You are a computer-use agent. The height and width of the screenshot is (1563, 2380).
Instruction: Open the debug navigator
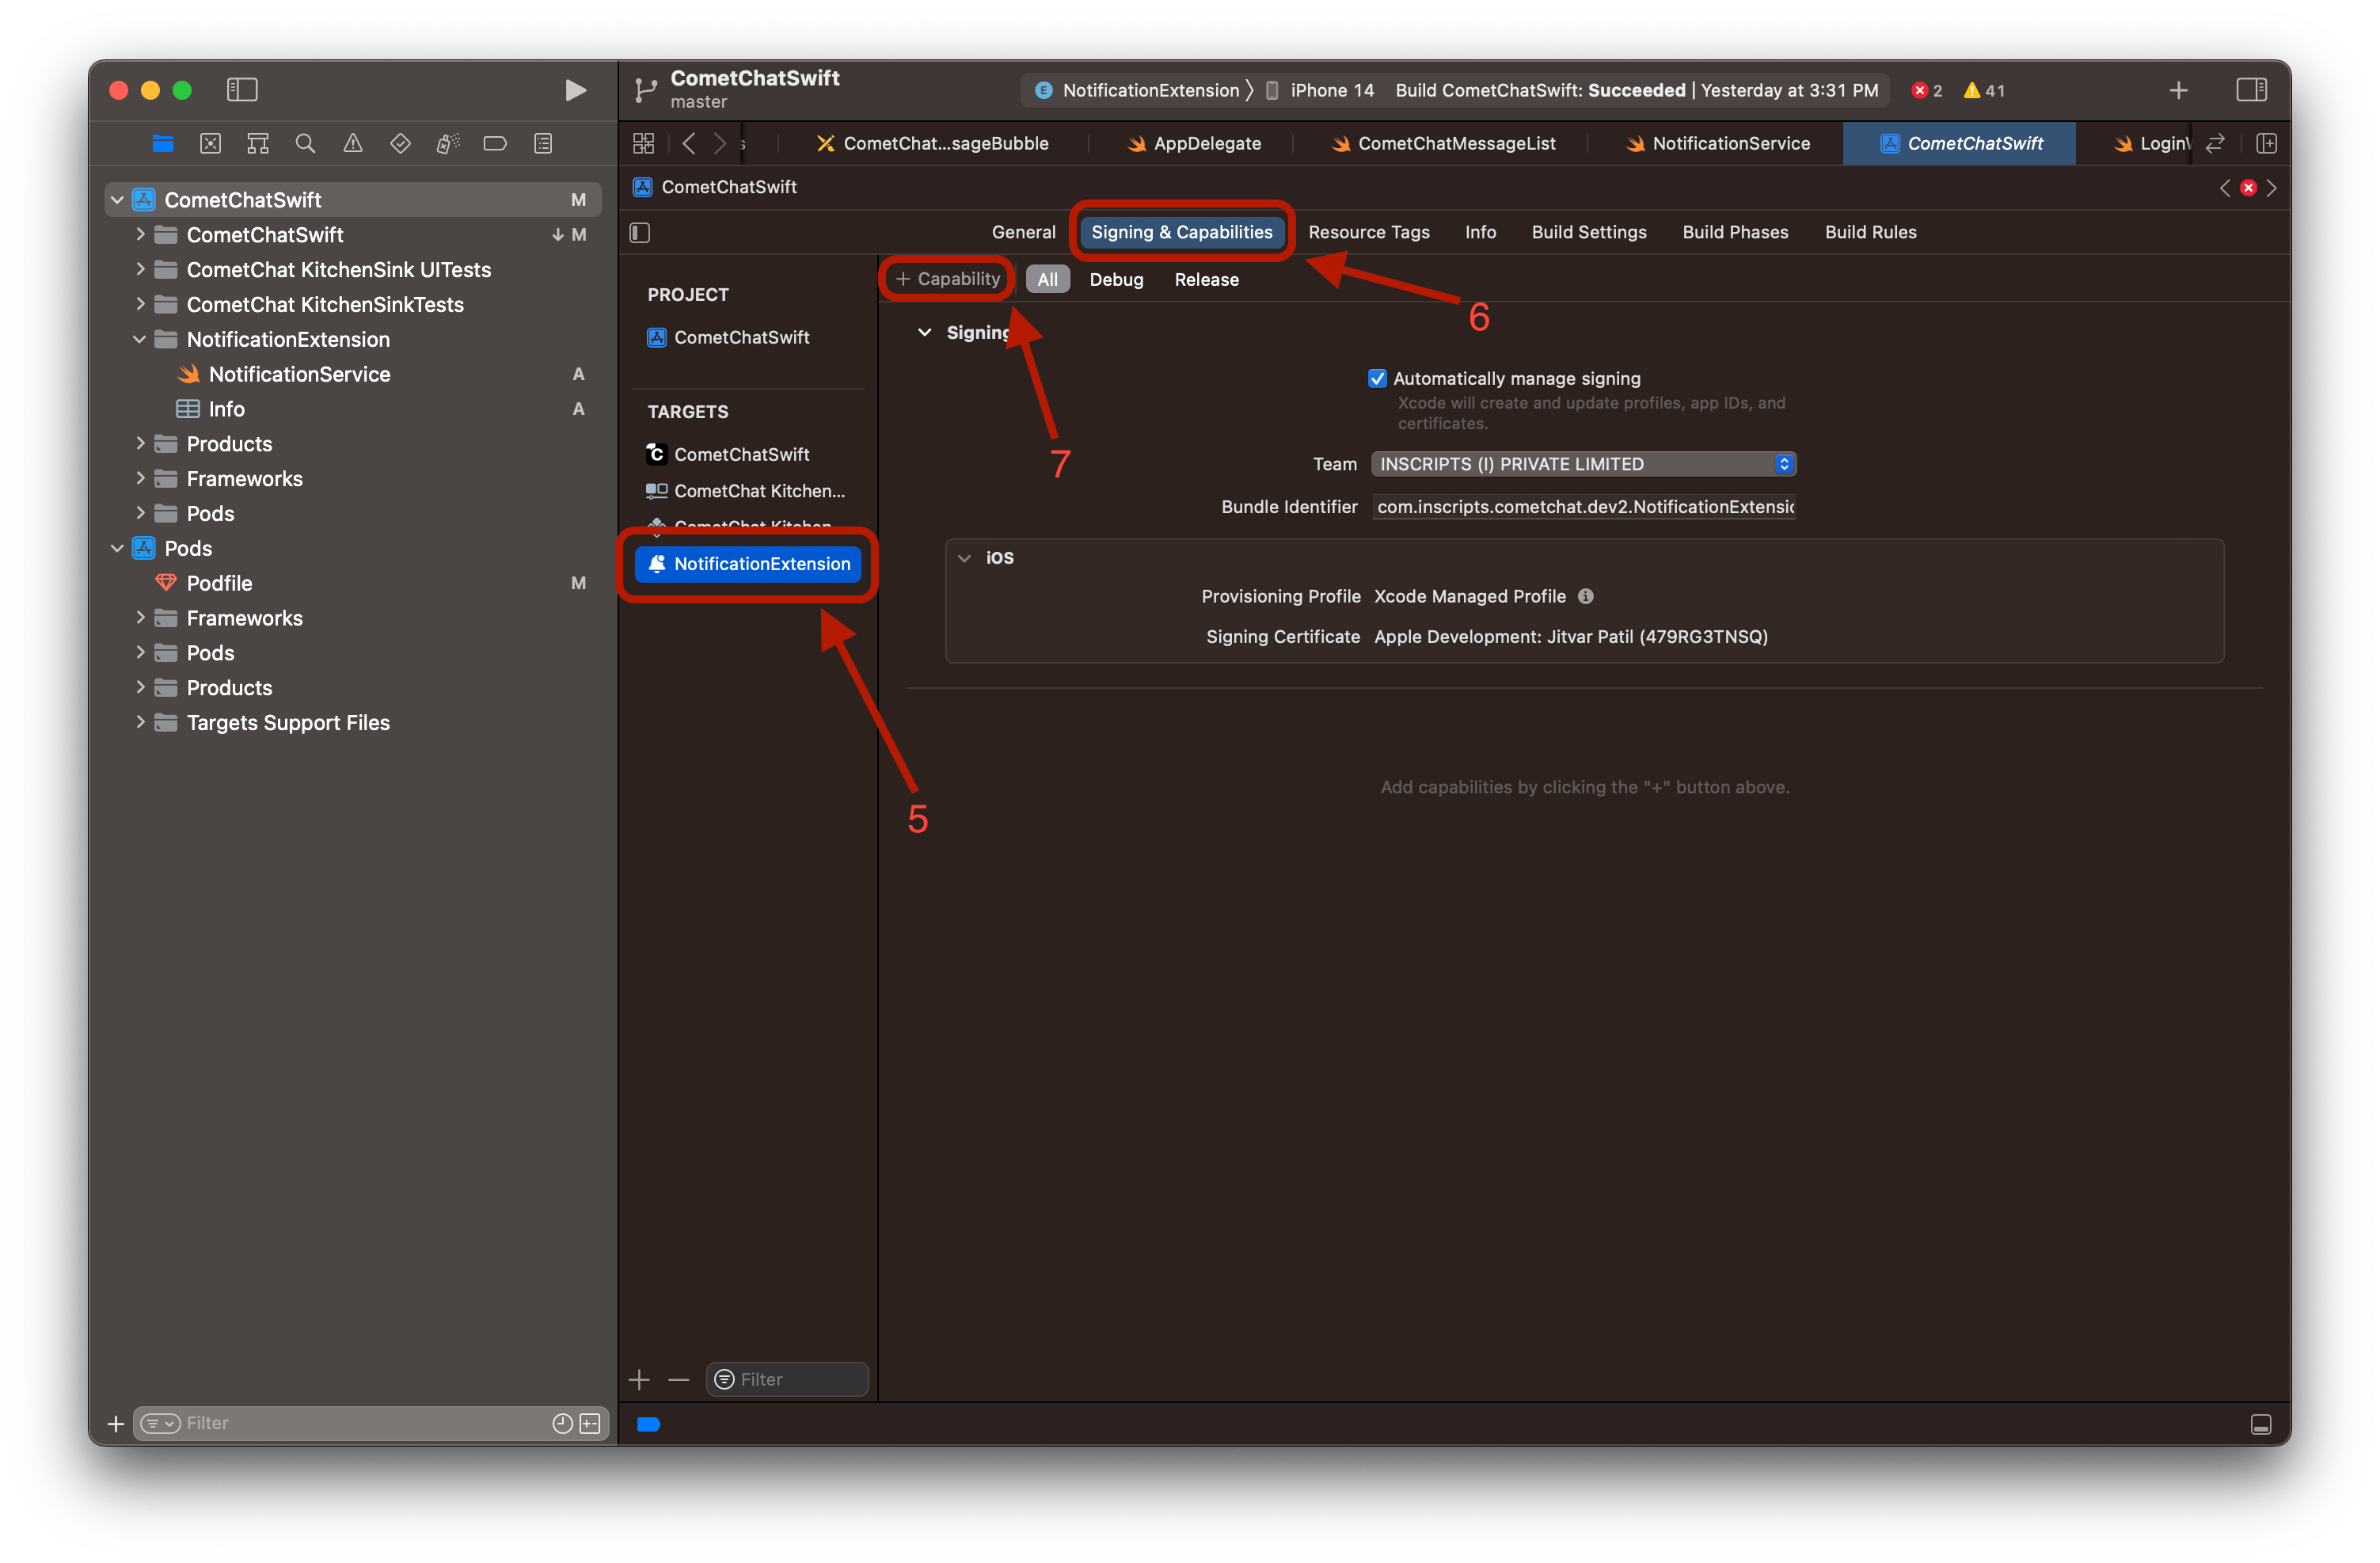(448, 143)
